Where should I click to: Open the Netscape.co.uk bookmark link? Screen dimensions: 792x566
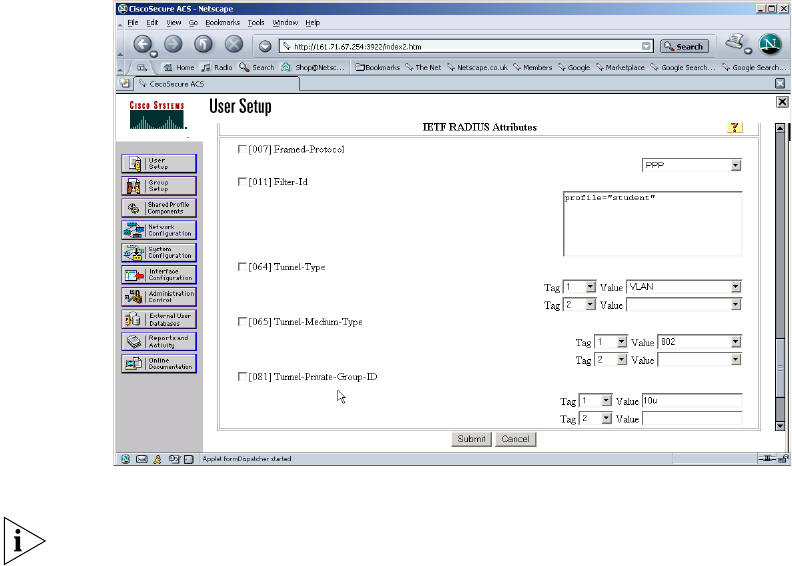click(x=477, y=67)
